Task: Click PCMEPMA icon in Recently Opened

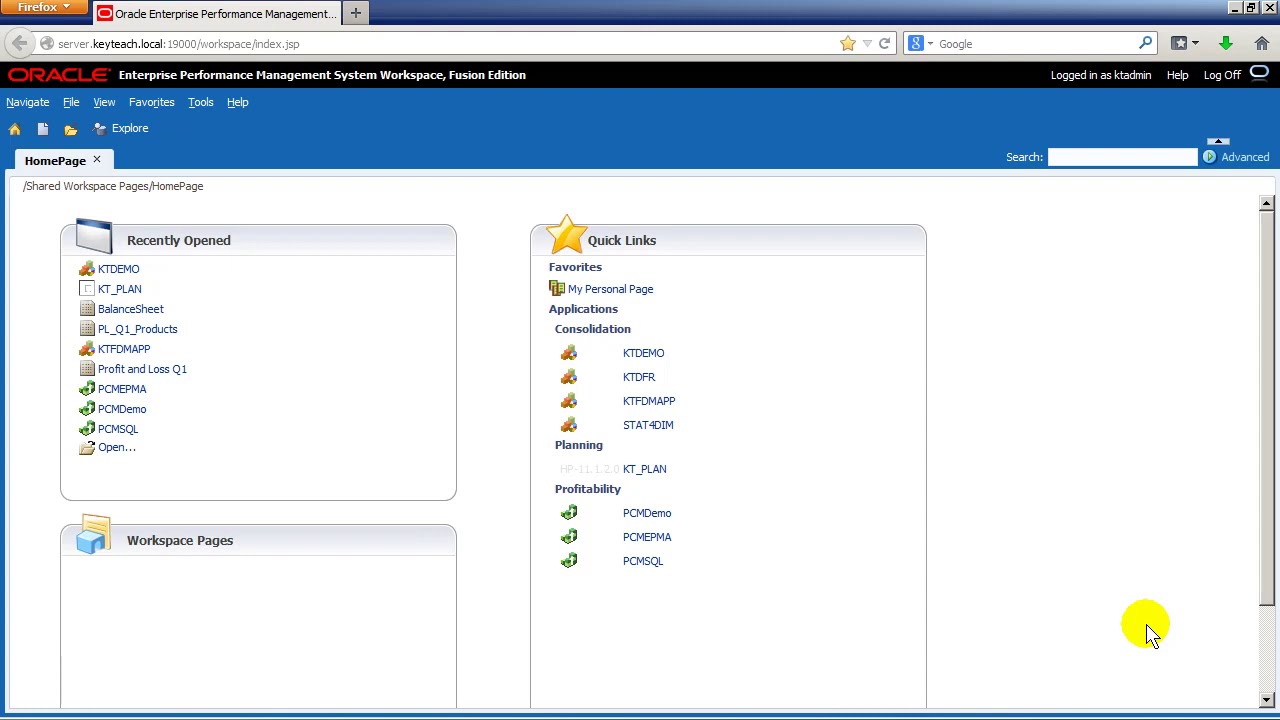Action: point(87,389)
